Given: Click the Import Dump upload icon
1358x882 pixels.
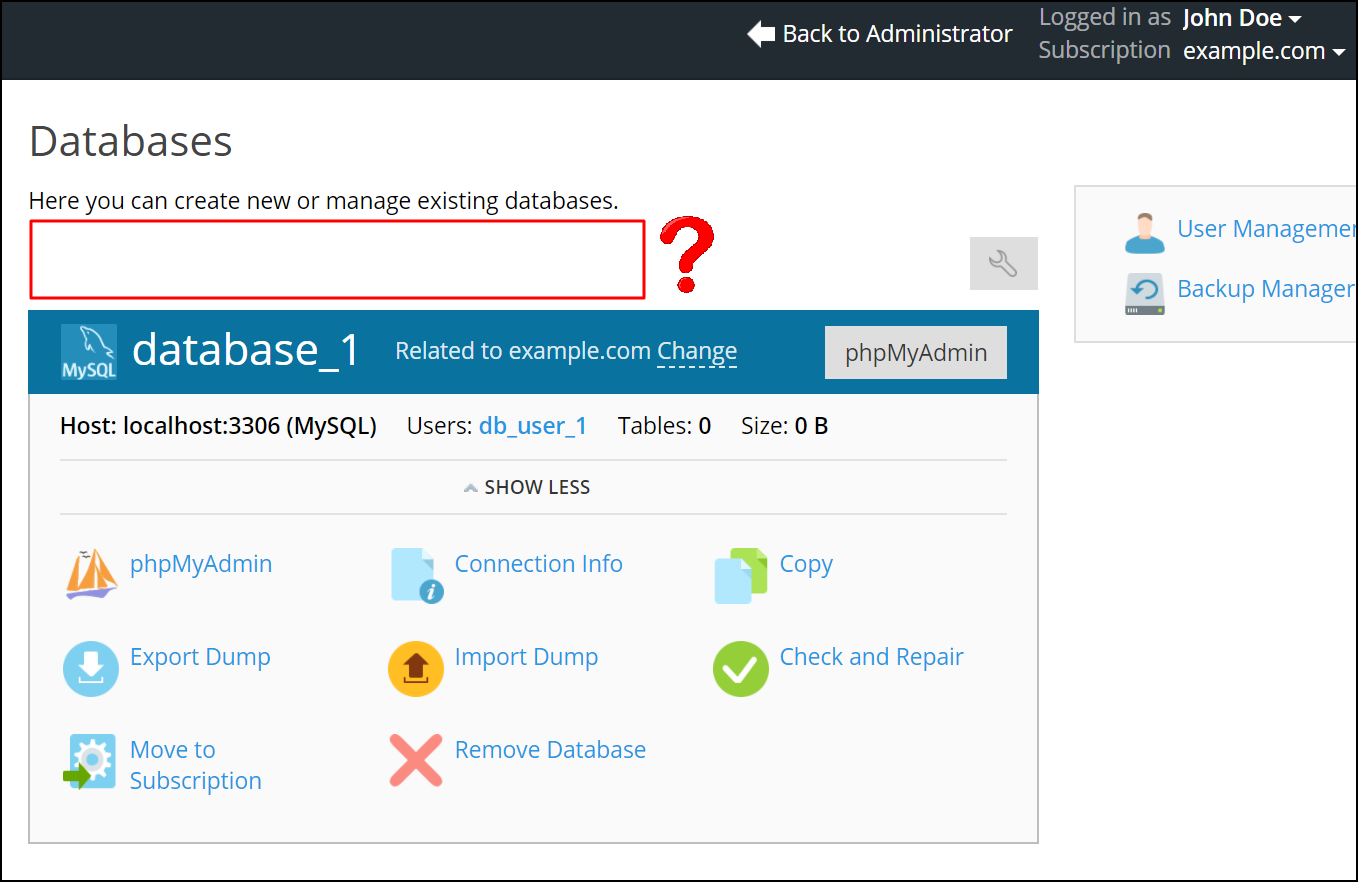Looking at the screenshot, I should pyautogui.click(x=416, y=668).
